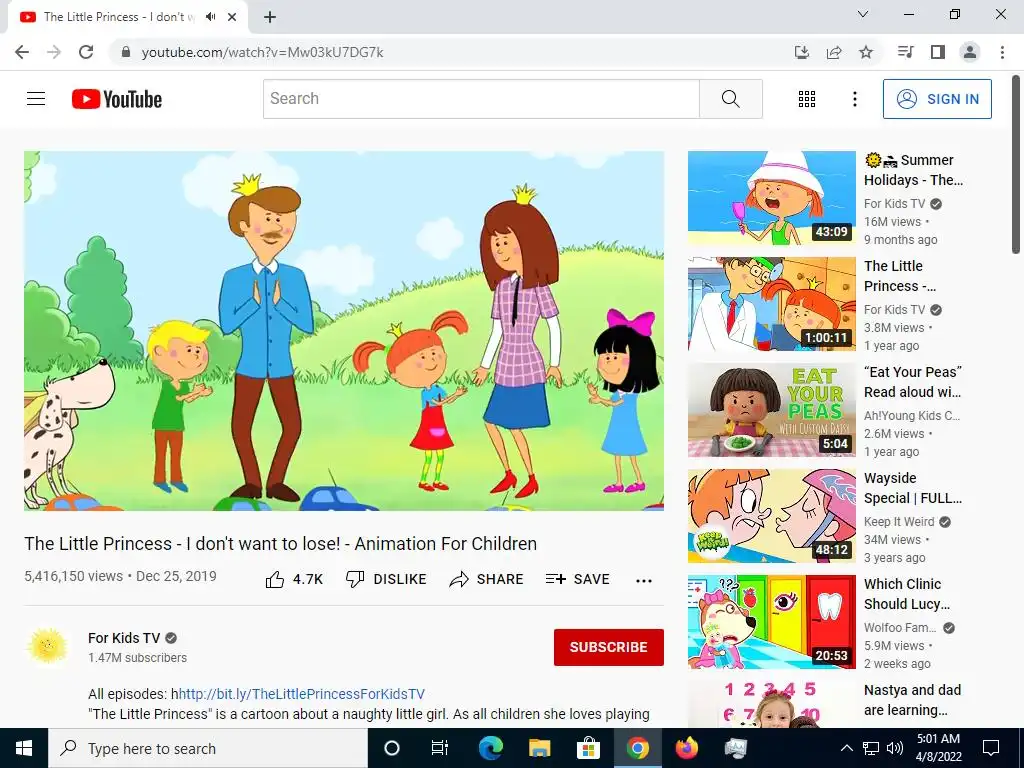This screenshot has height=768, width=1024.
Task: Click the Wayside Special video title
Action: [913, 488]
